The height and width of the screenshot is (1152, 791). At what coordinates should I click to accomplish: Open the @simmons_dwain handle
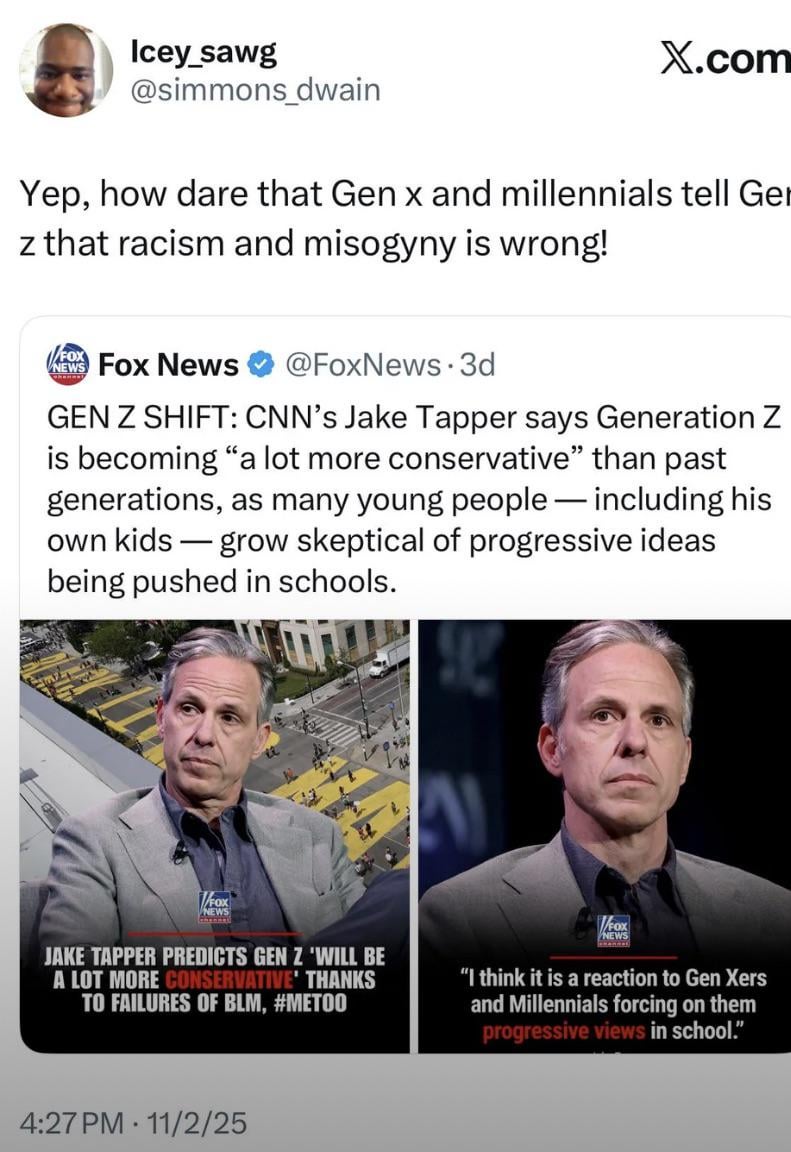(255, 90)
